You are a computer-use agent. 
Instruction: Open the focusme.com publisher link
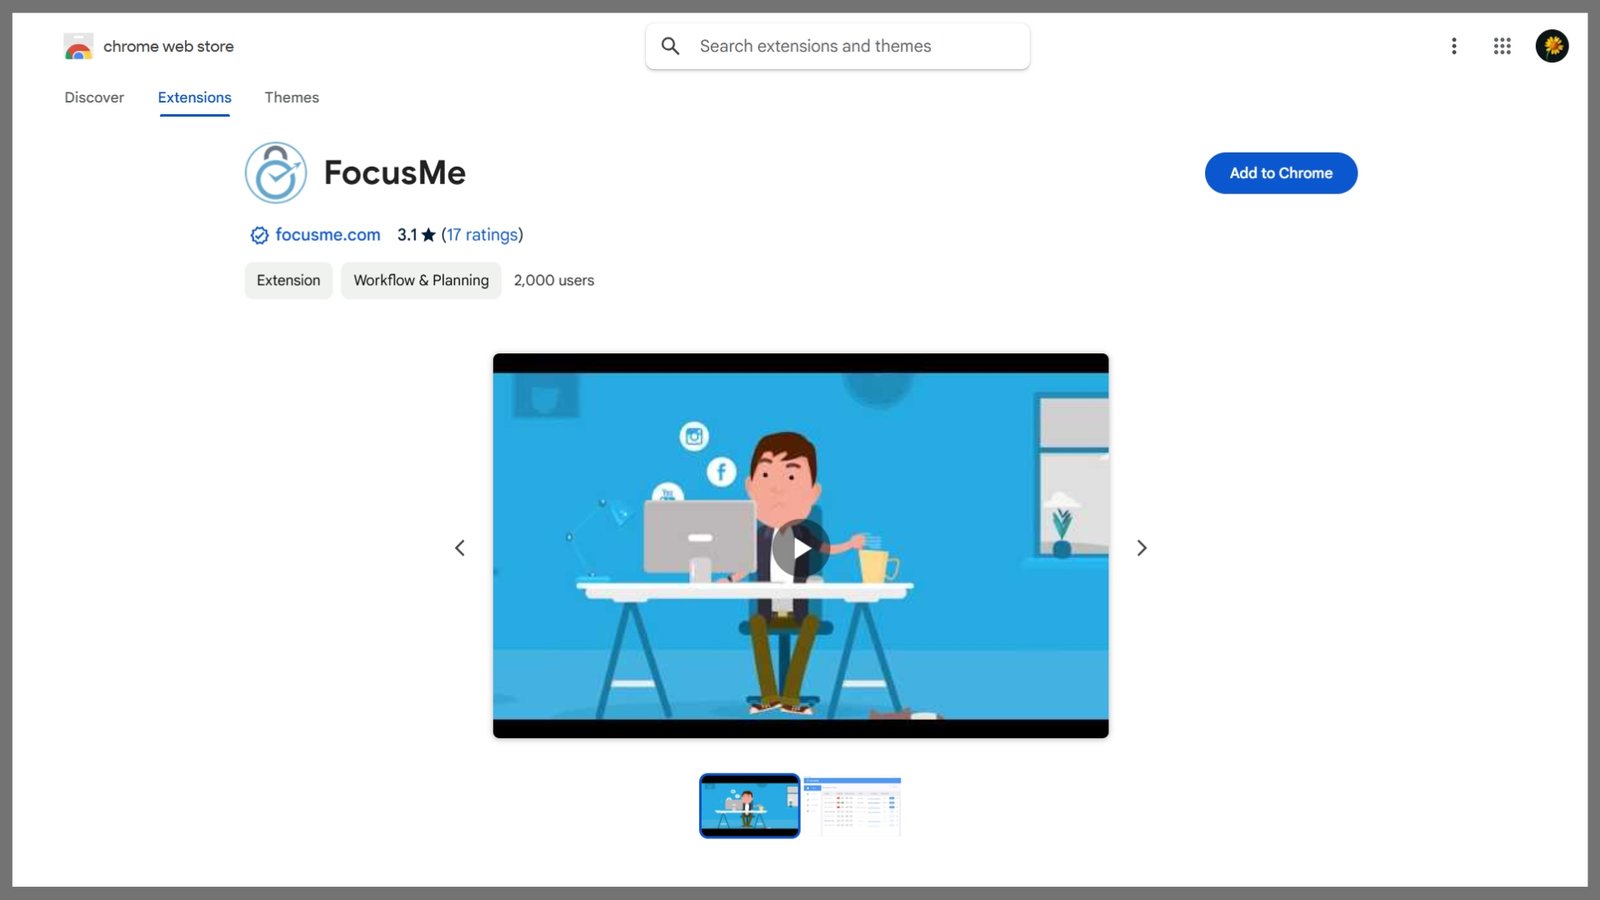pyautogui.click(x=328, y=235)
